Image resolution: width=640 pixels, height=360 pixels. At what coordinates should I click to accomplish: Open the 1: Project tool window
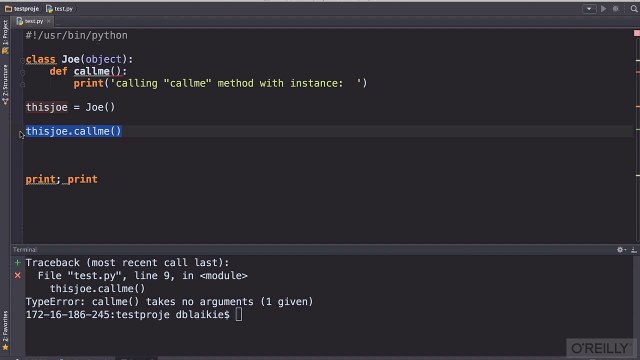[x=5, y=33]
